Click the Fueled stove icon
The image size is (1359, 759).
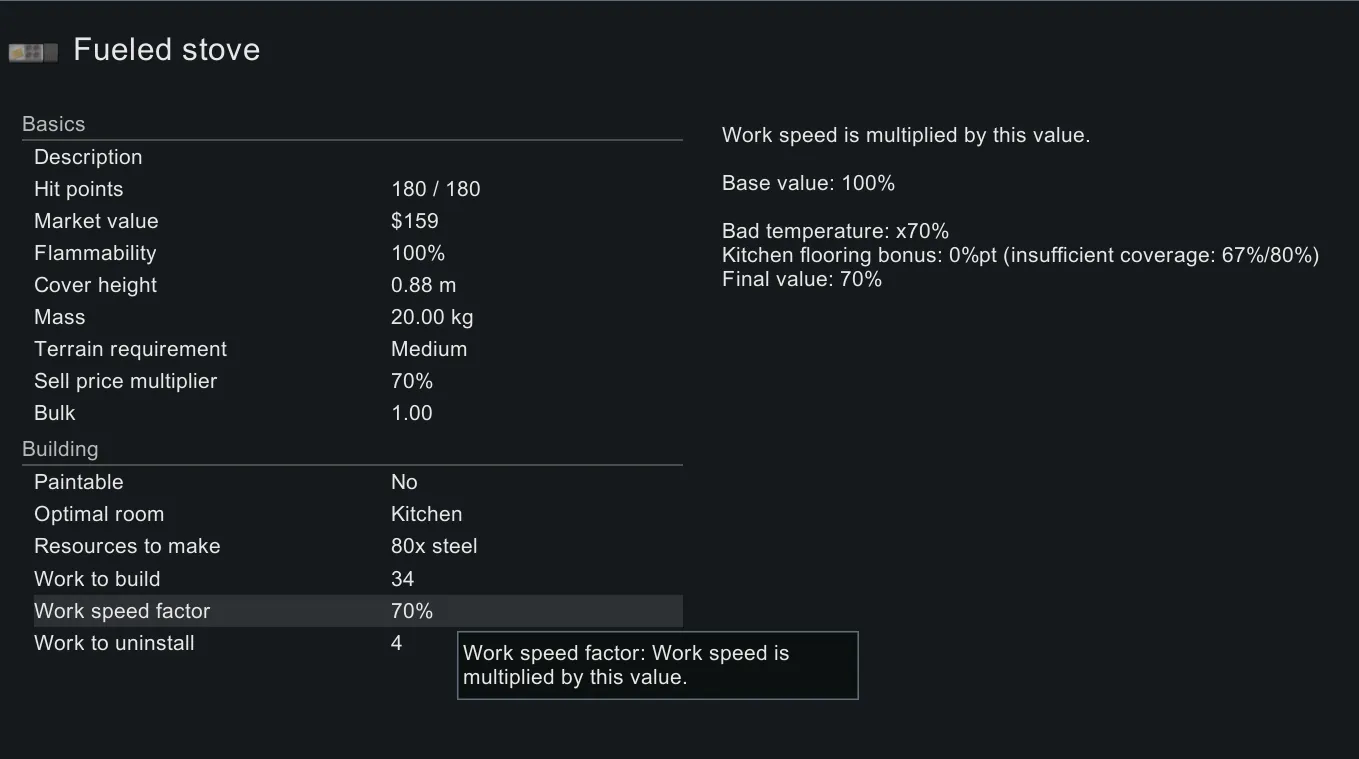(33, 52)
